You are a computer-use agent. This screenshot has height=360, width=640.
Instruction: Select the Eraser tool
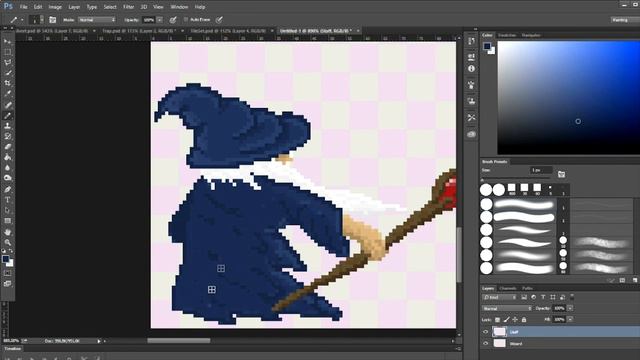[7, 147]
